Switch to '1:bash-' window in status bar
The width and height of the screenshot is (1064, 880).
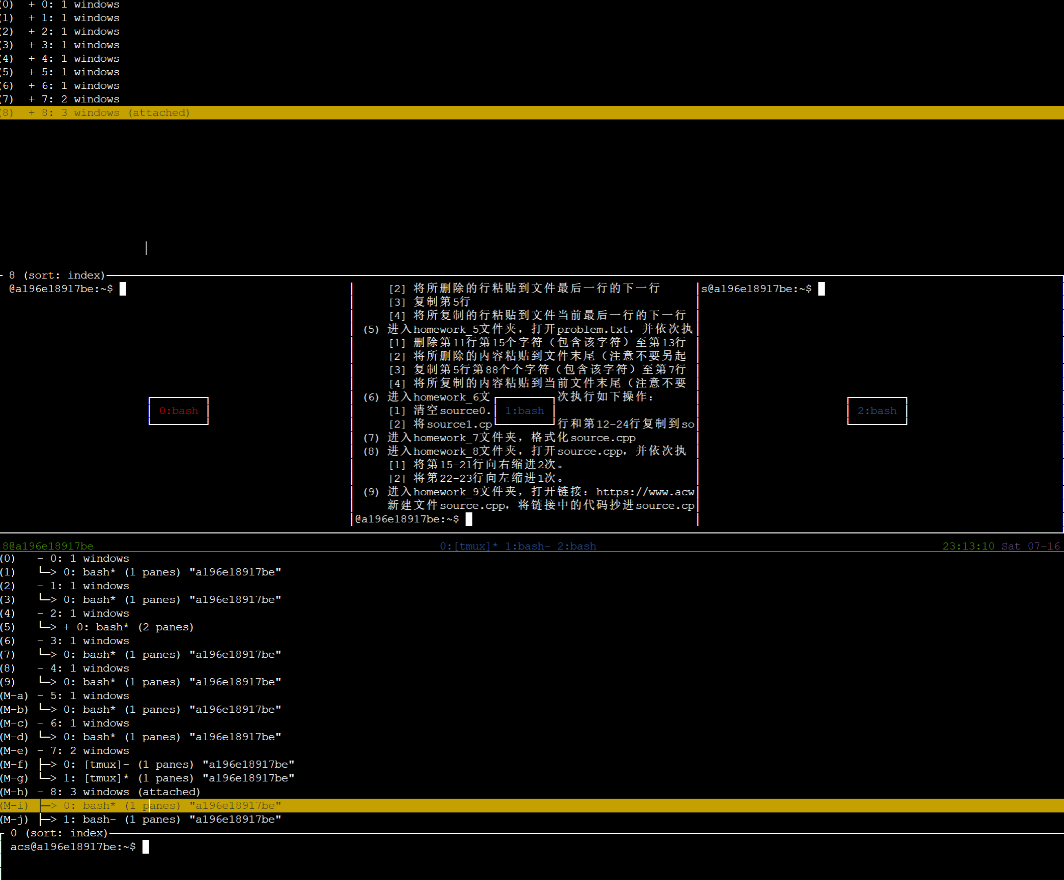point(527,546)
